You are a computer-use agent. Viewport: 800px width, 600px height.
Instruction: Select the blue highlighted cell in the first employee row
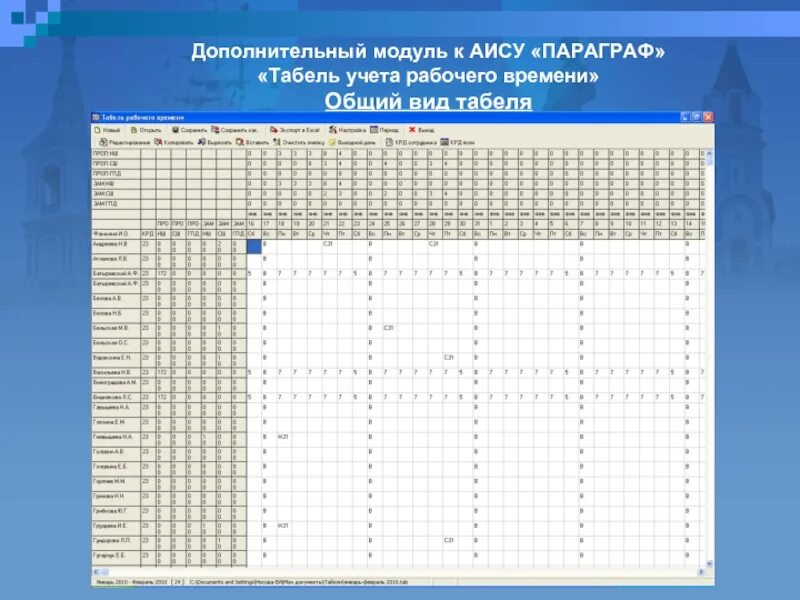[x=254, y=246]
